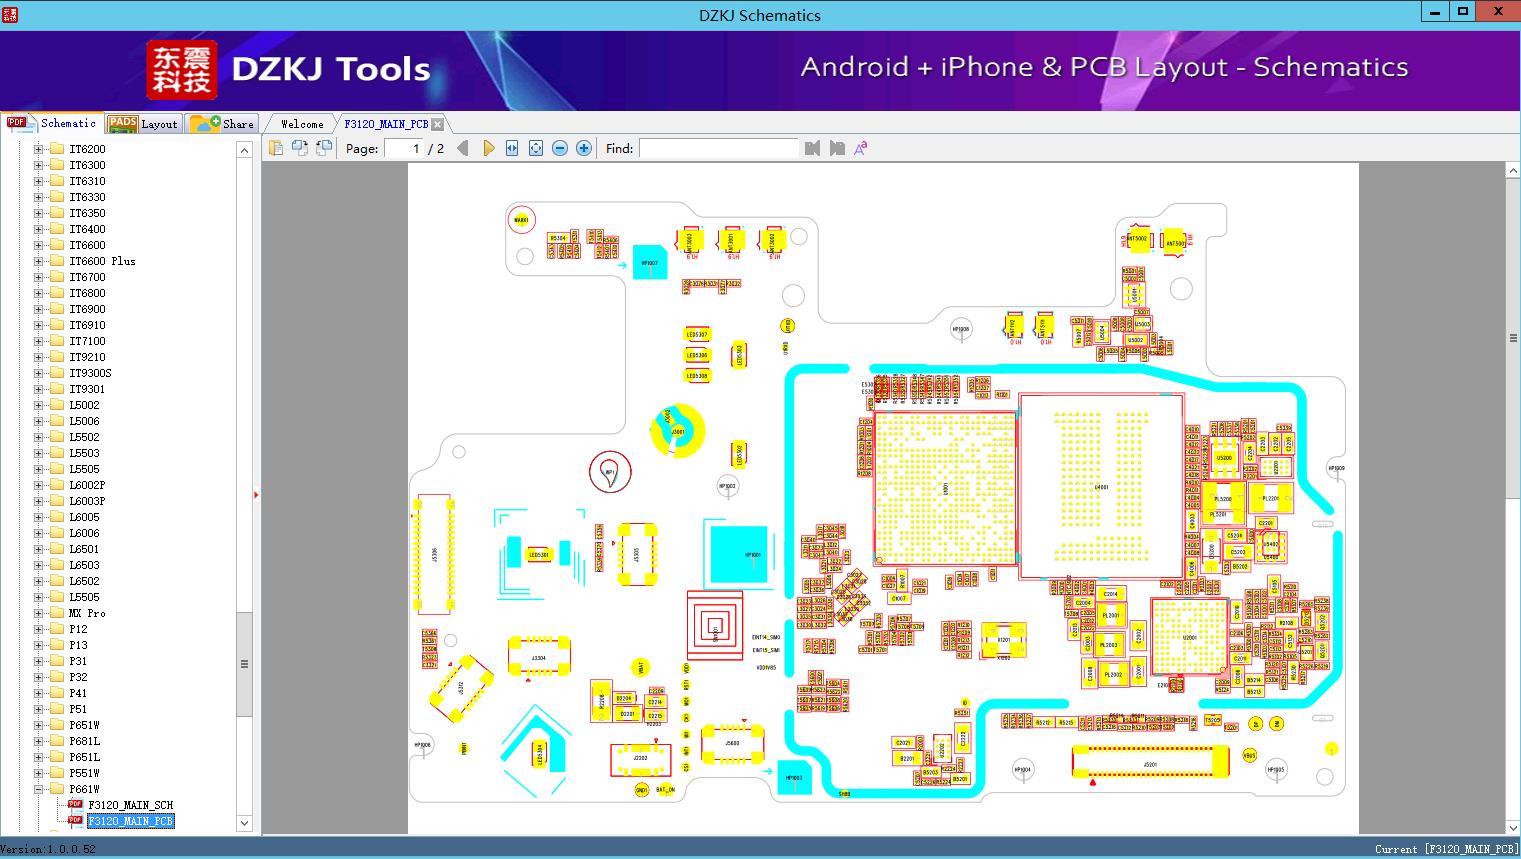Click the document viewer scrollbar thumb
Image resolution: width=1521 pixels, height=859 pixels.
pyautogui.click(x=1513, y=338)
